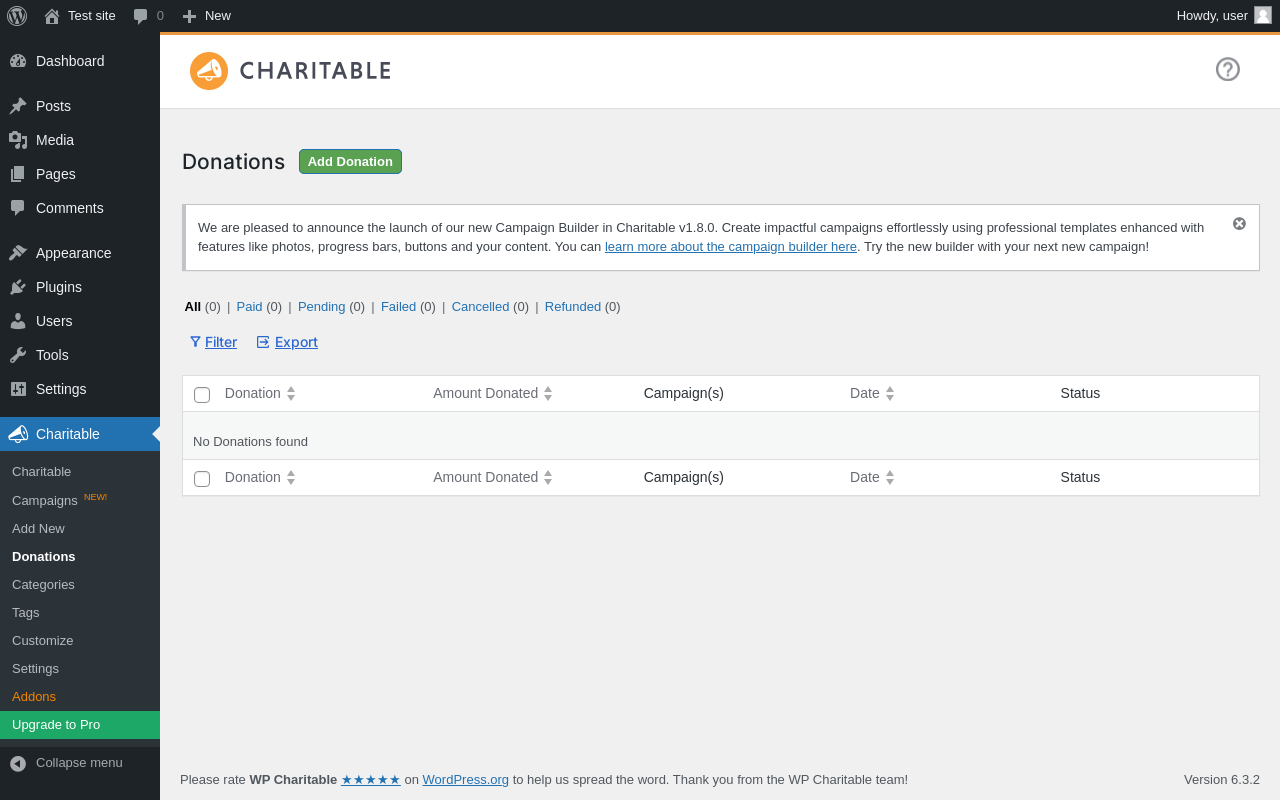Click the New plus icon in admin bar
Screen dimensions: 1280x800
189,16
